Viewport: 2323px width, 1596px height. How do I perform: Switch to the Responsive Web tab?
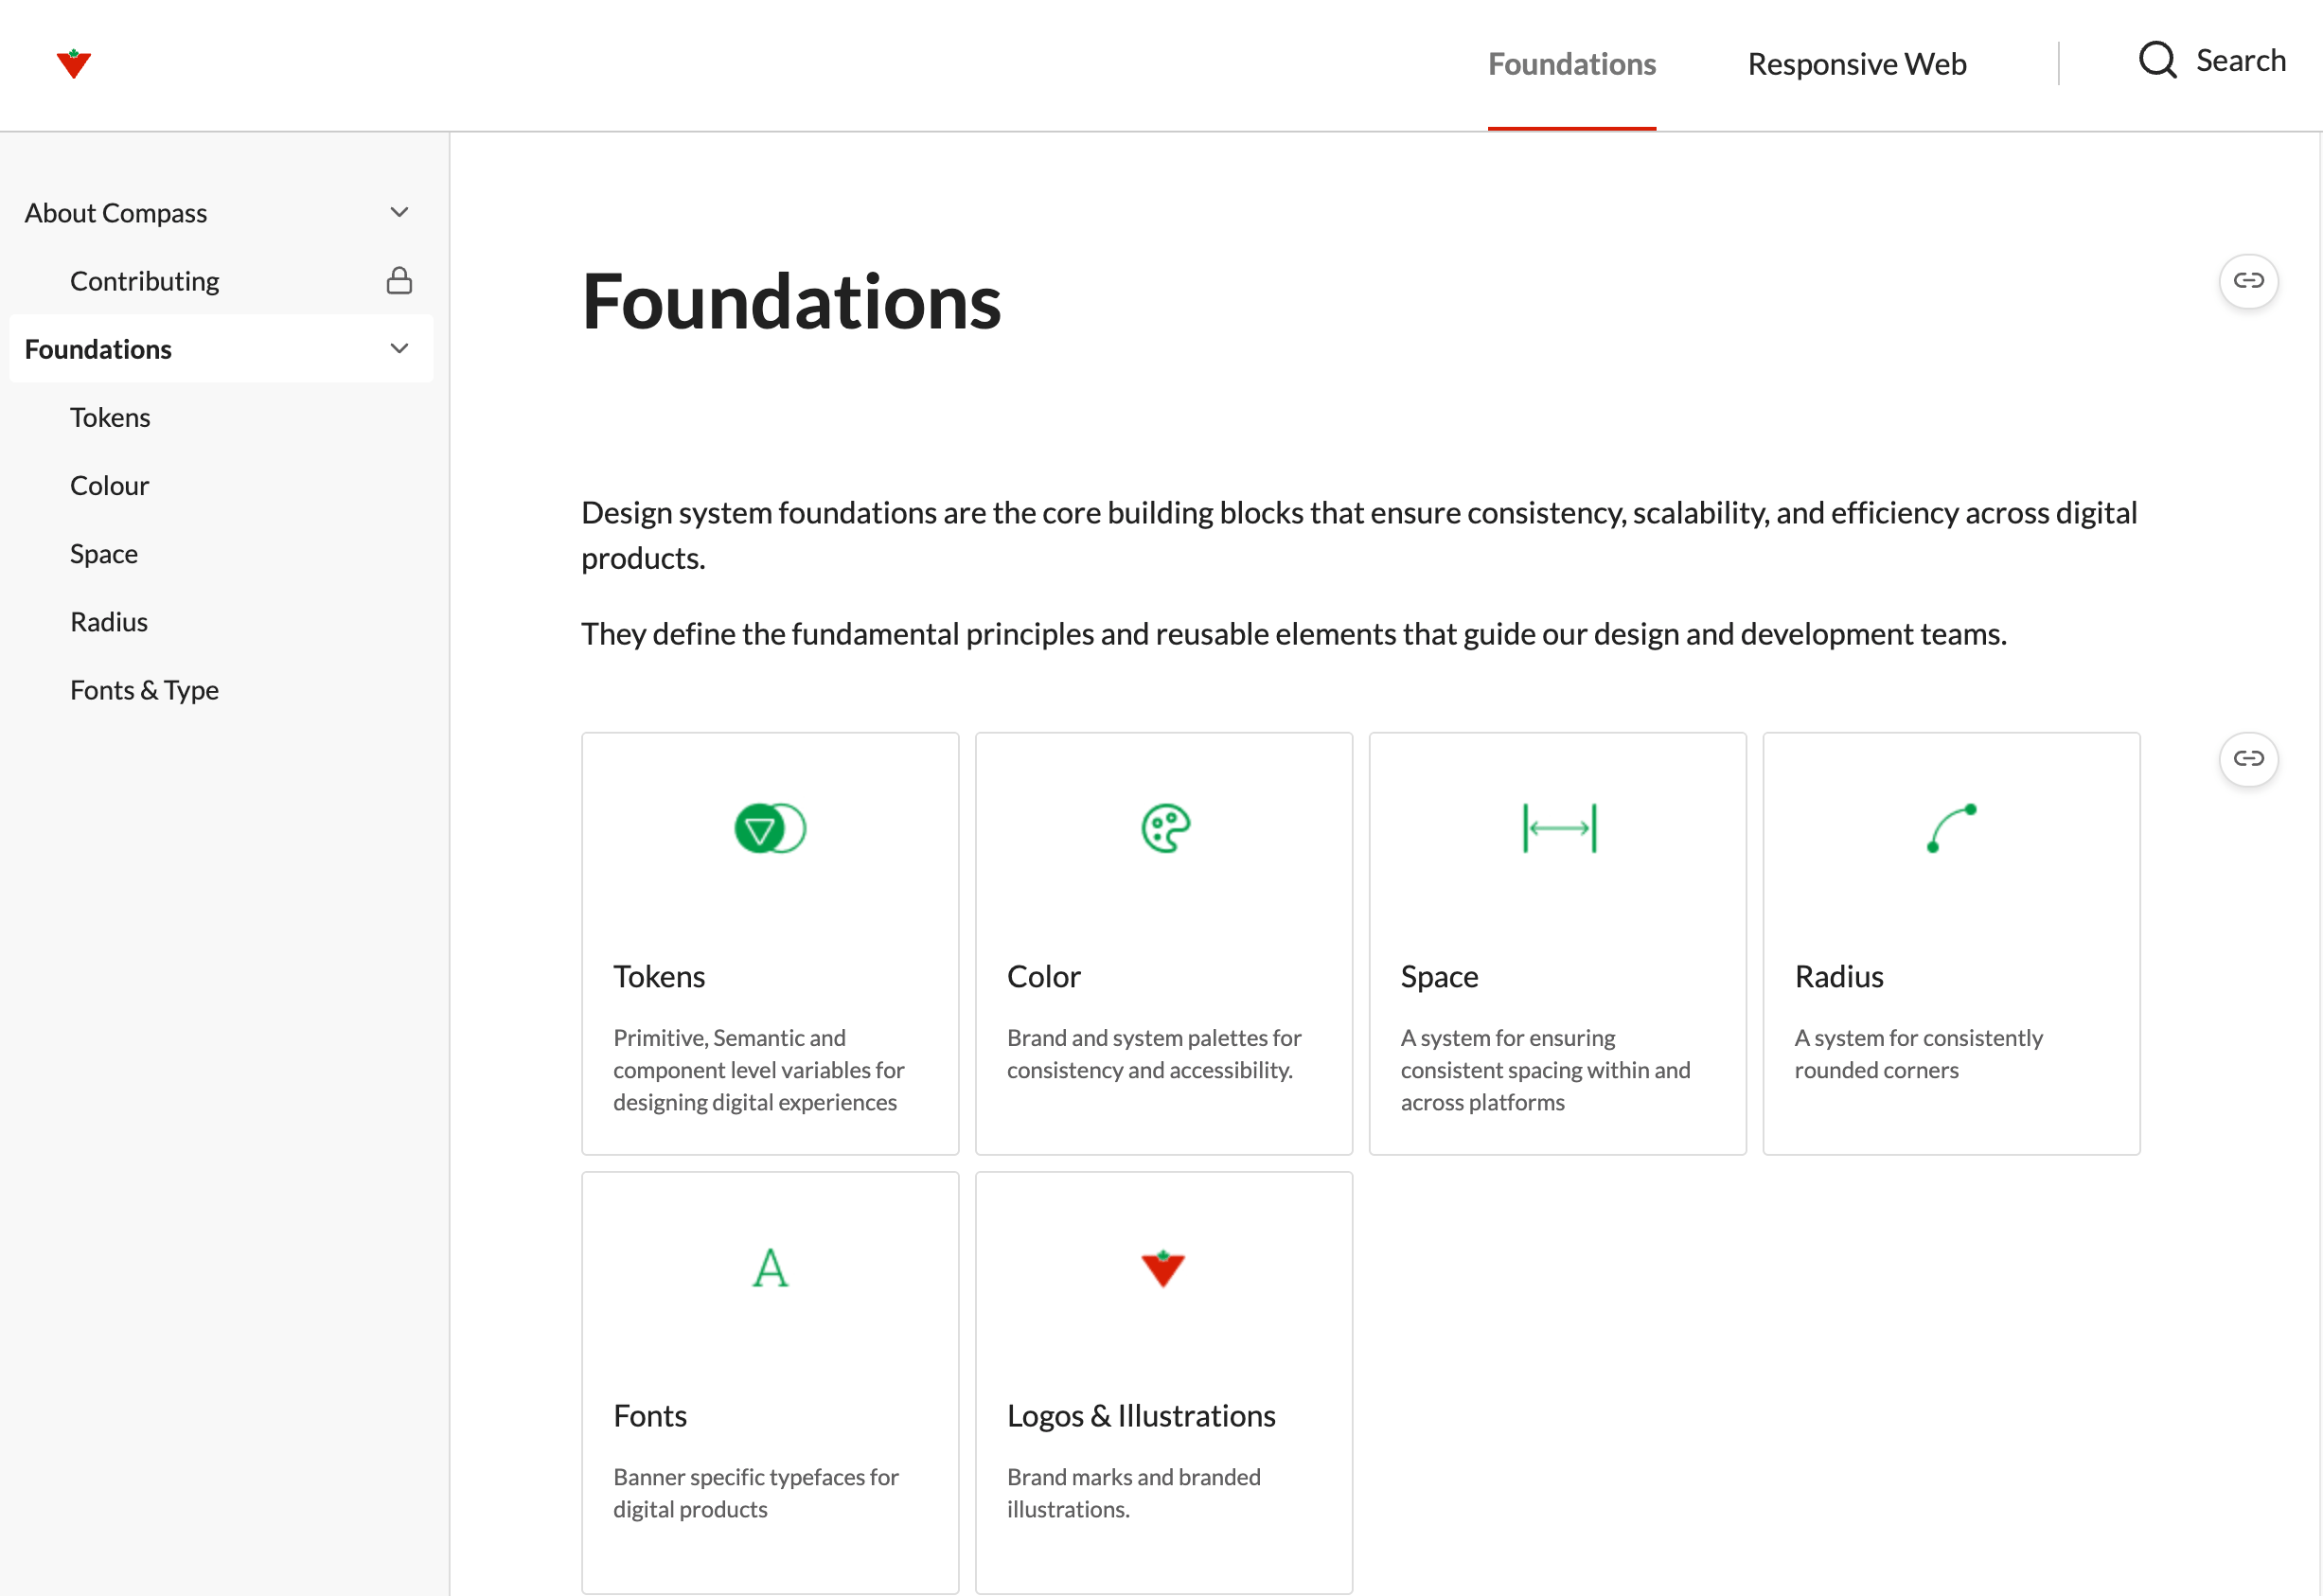(1856, 64)
